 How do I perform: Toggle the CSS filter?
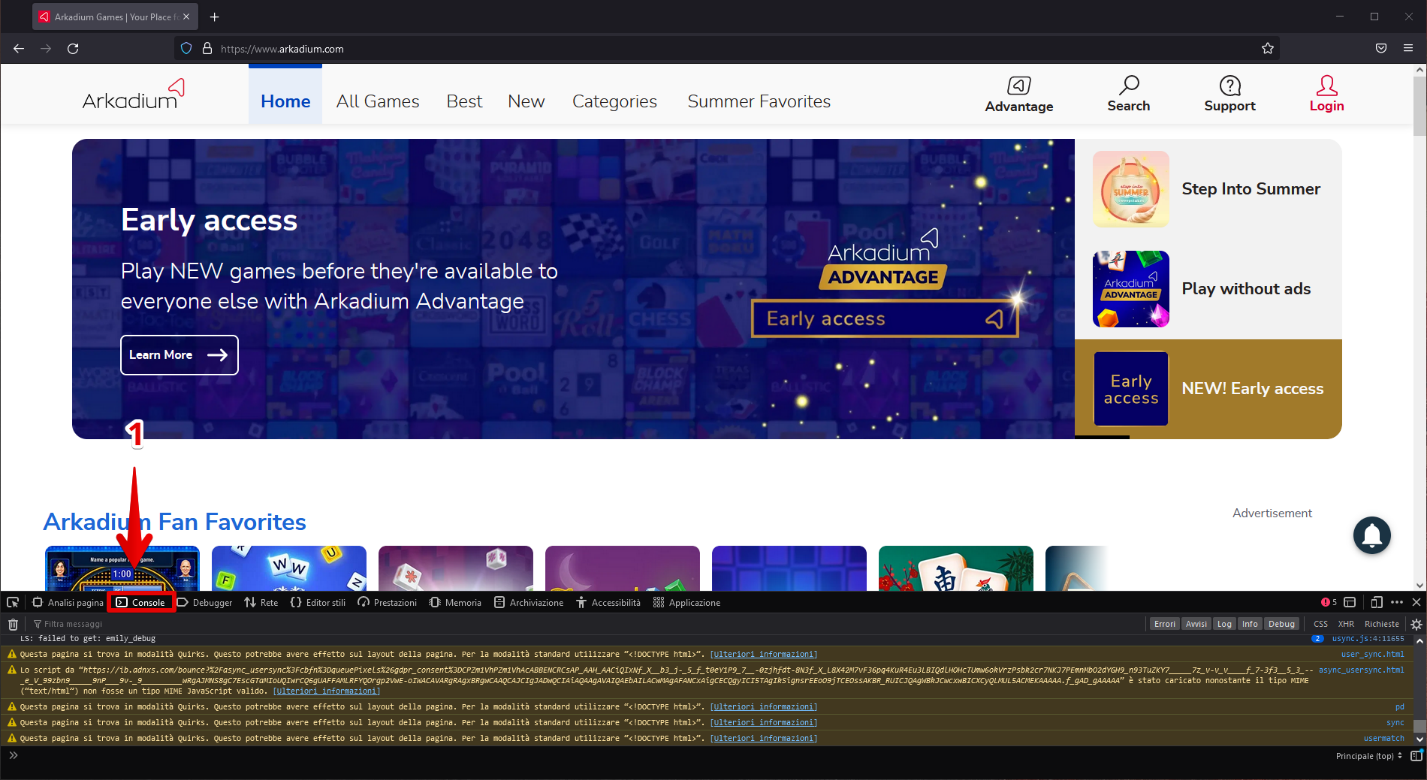click(1320, 624)
